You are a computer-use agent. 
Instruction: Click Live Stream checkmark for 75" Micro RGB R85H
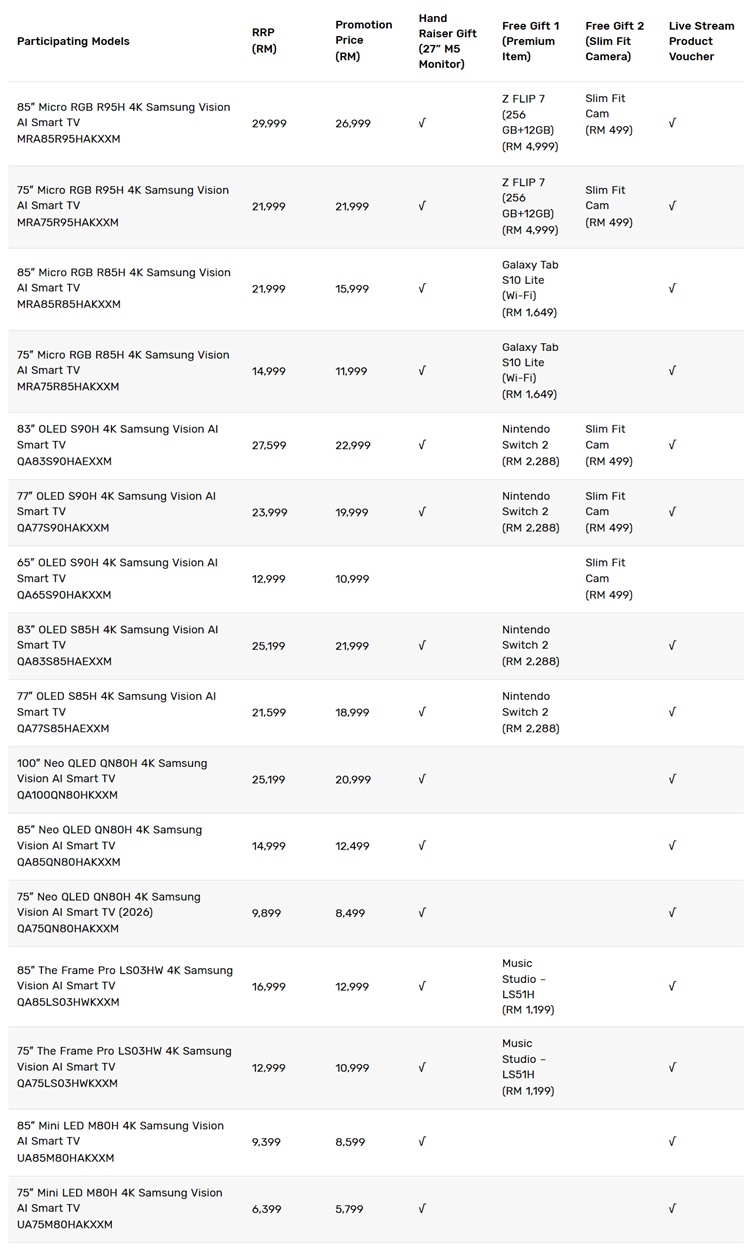tap(672, 371)
